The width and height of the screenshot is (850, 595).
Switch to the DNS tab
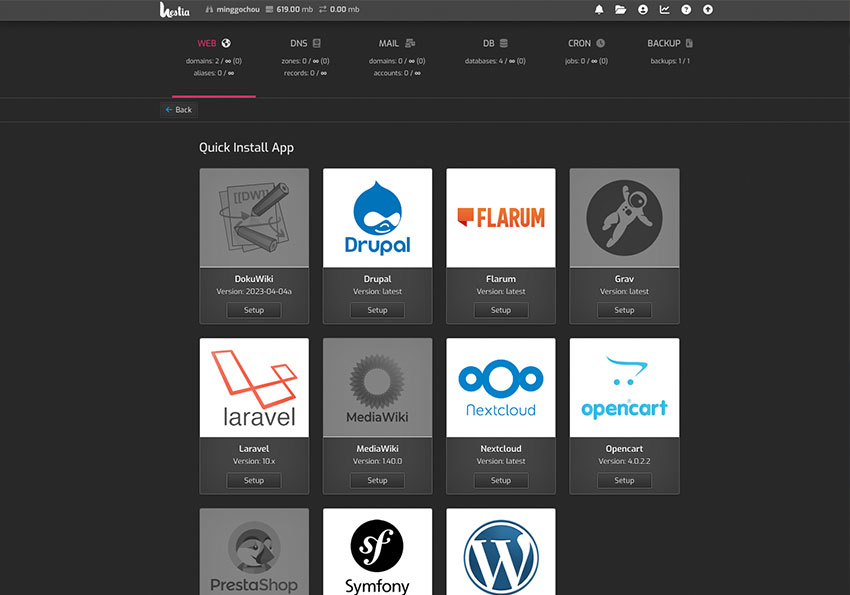305,43
